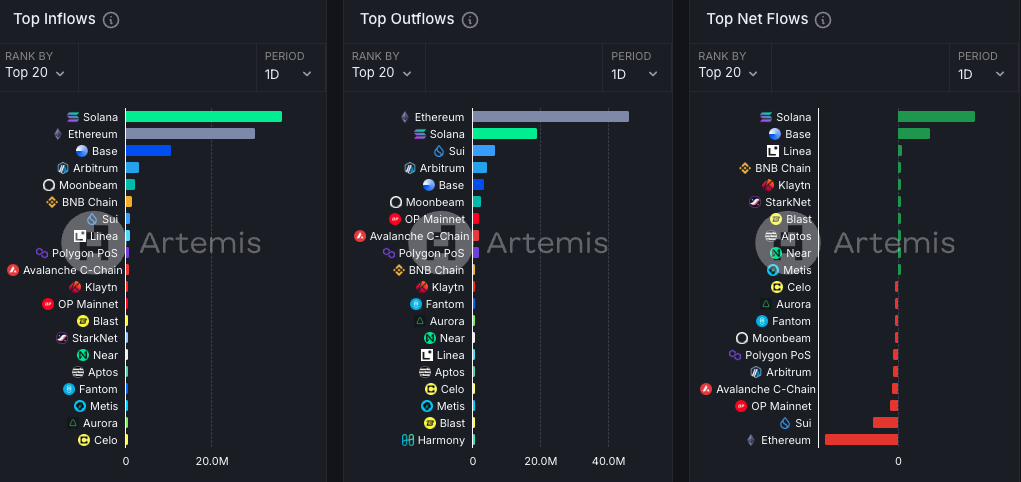This screenshot has height=482, width=1021.
Task: Open Rank By dropdown in Top Outflows
Action: click(x=385, y=67)
